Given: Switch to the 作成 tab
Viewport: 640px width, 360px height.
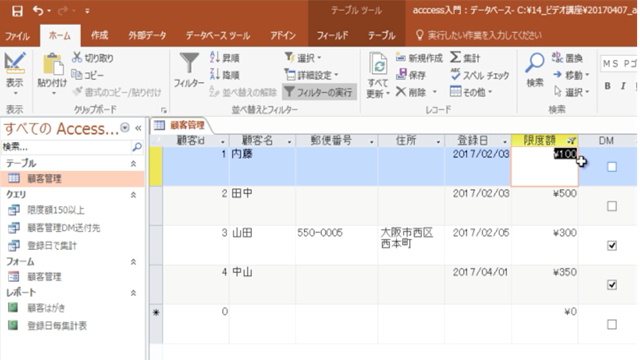Looking at the screenshot, I should (x=99, y=36).
